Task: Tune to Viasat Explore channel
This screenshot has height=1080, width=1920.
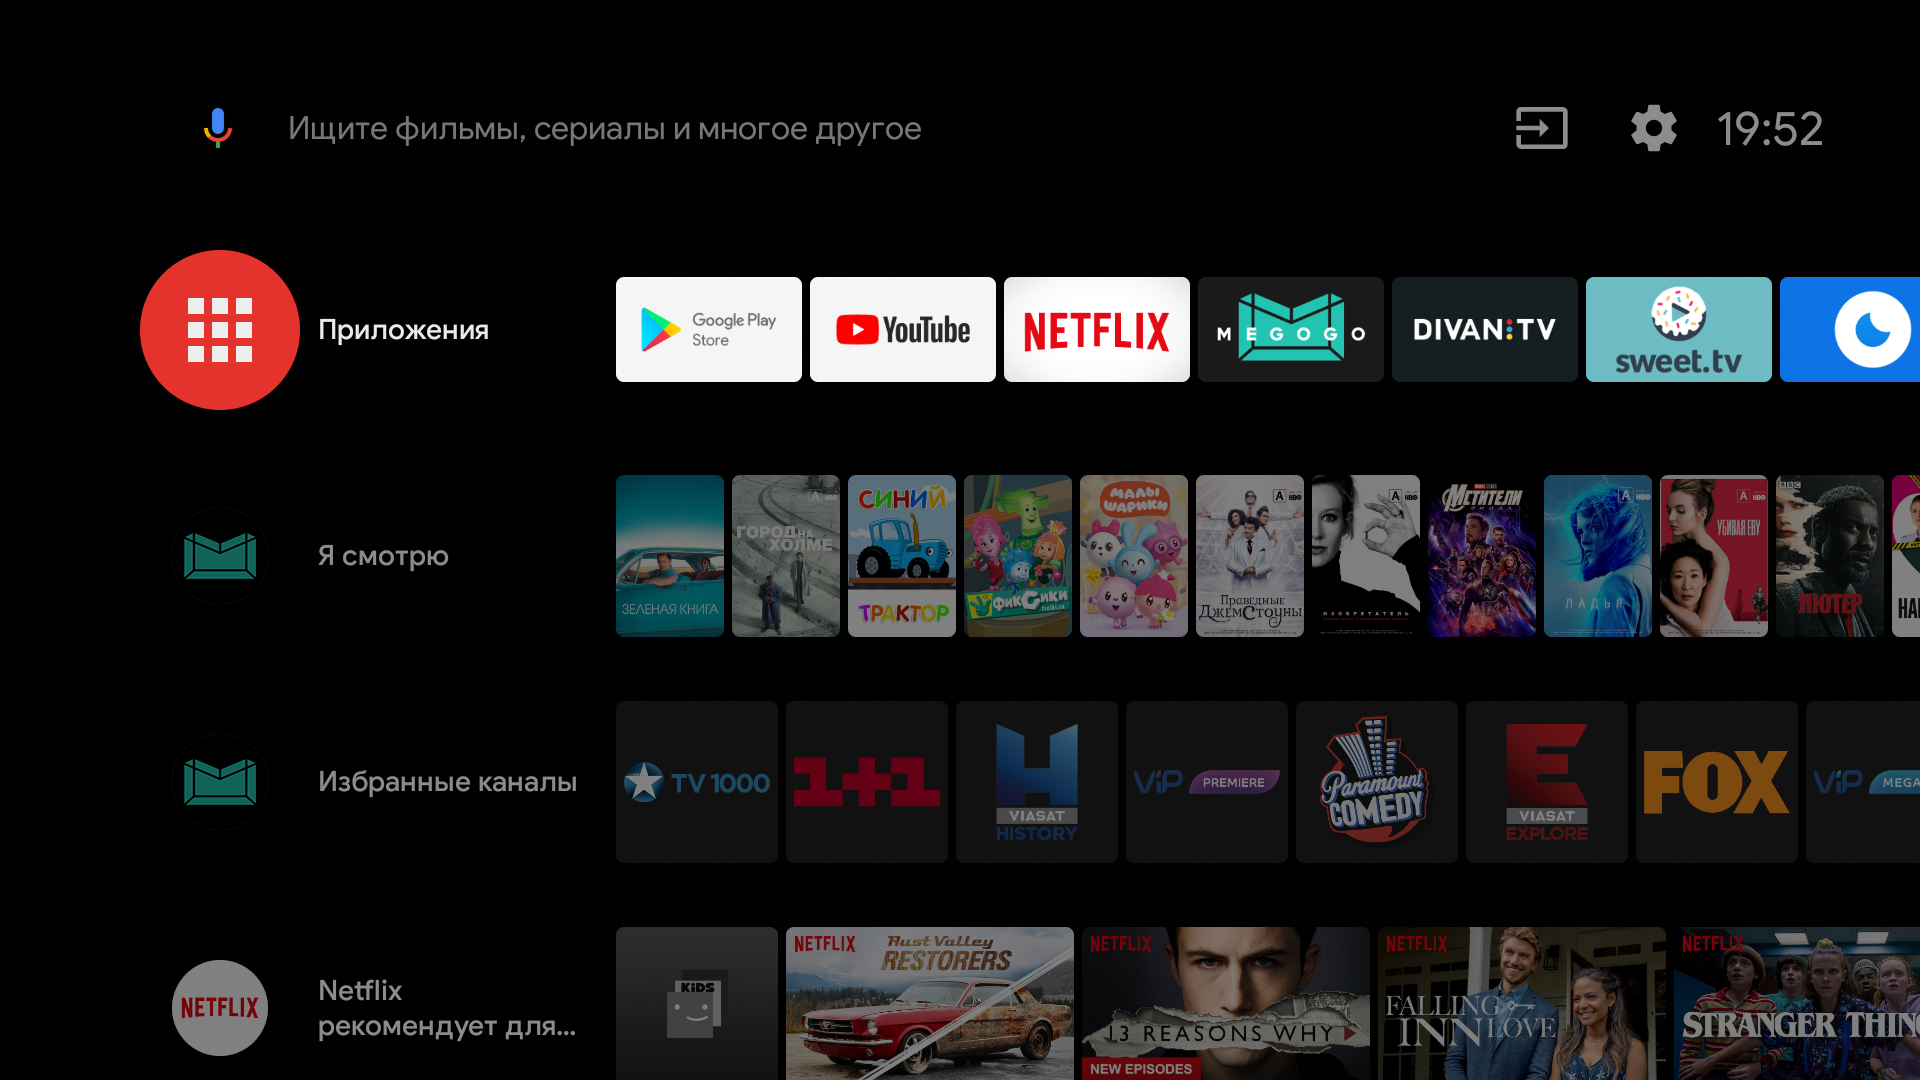Action: [1547, 782]
